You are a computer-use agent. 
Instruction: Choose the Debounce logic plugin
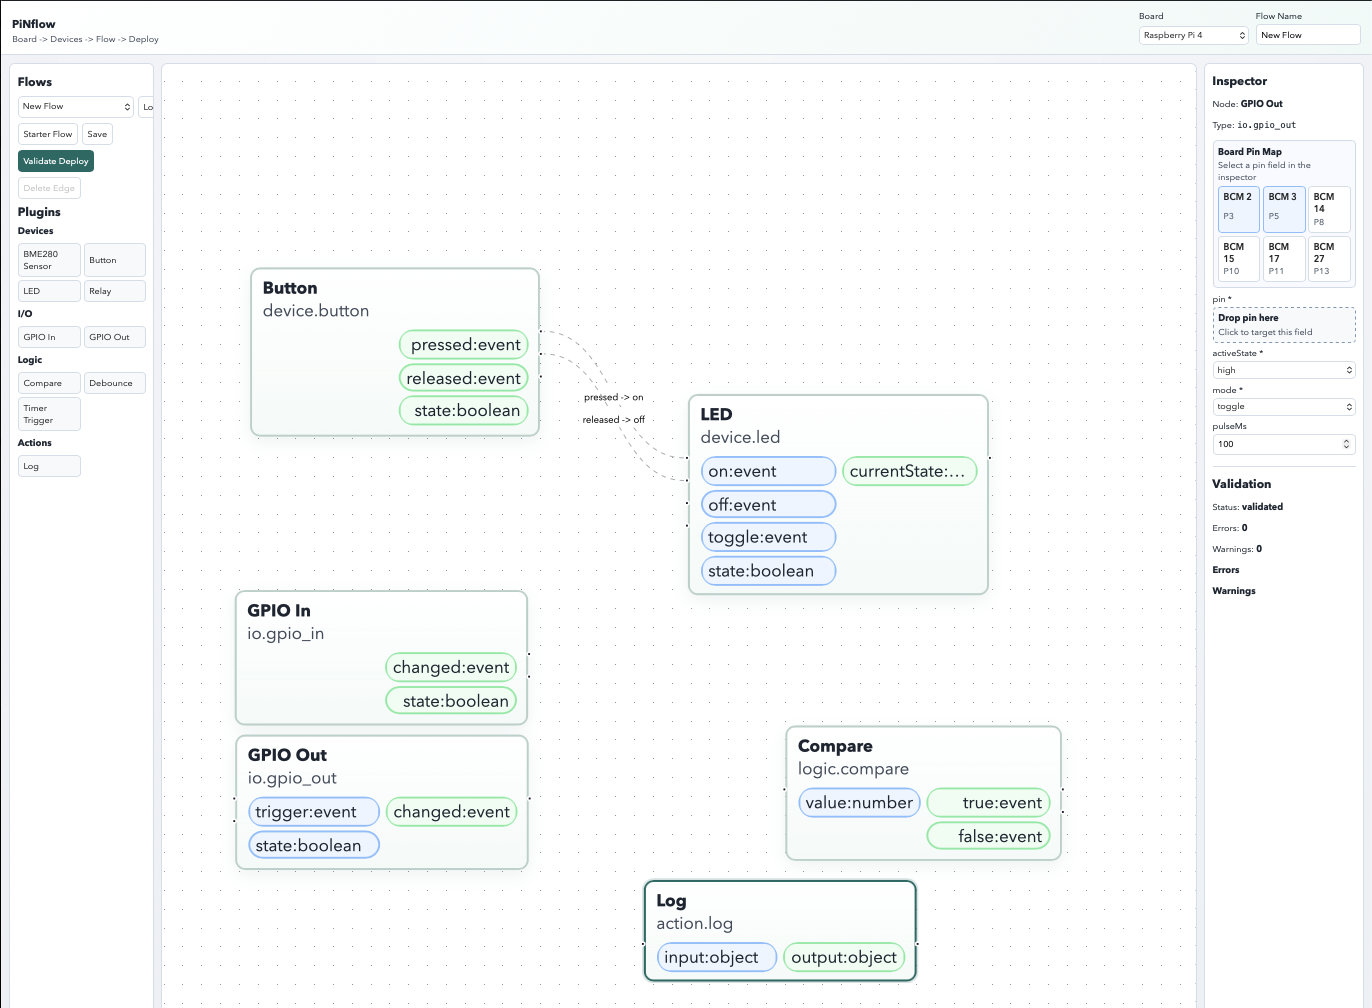click(x=114, y=382)
